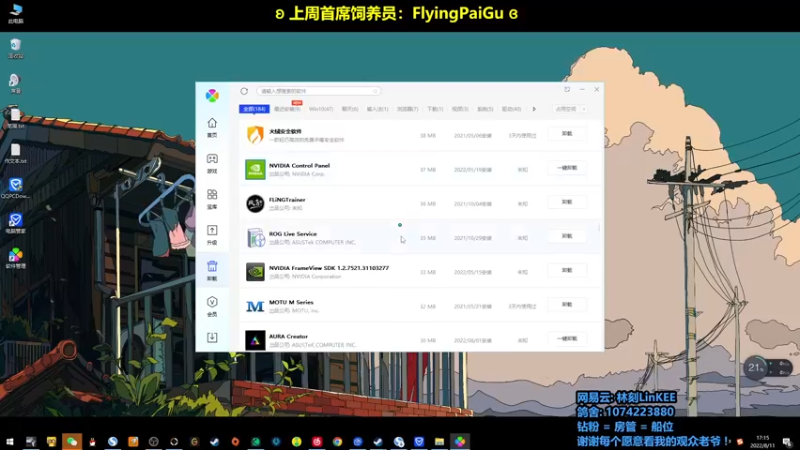Open the 软件管理 desktop shortcut
The height and width of the screenshot is (450, 800).
pos(16,258)
